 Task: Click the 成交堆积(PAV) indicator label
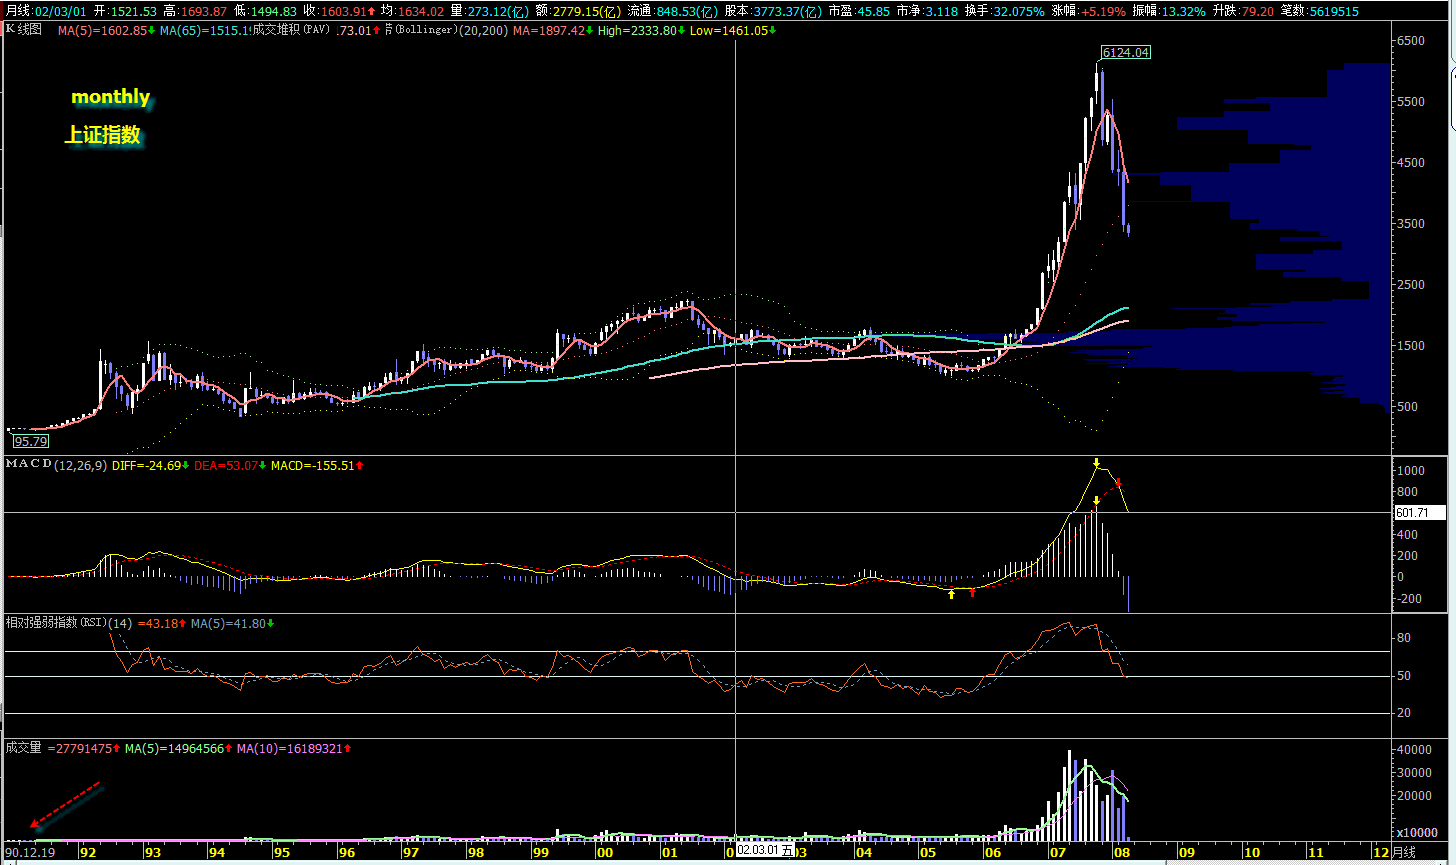[x=291, y=31]
